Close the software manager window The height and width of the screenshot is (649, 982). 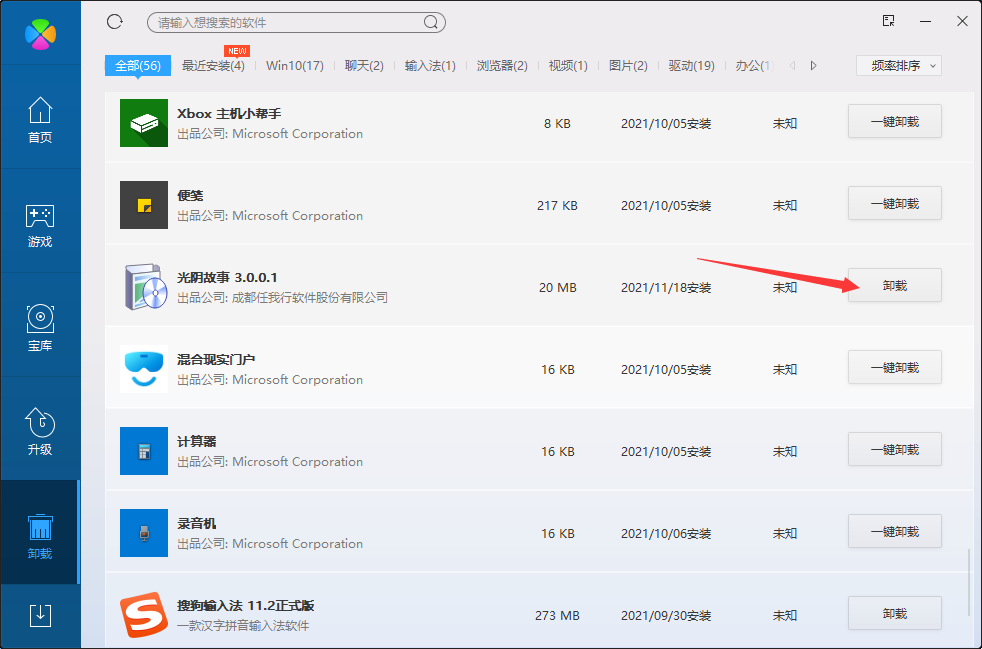coord(963,21)
